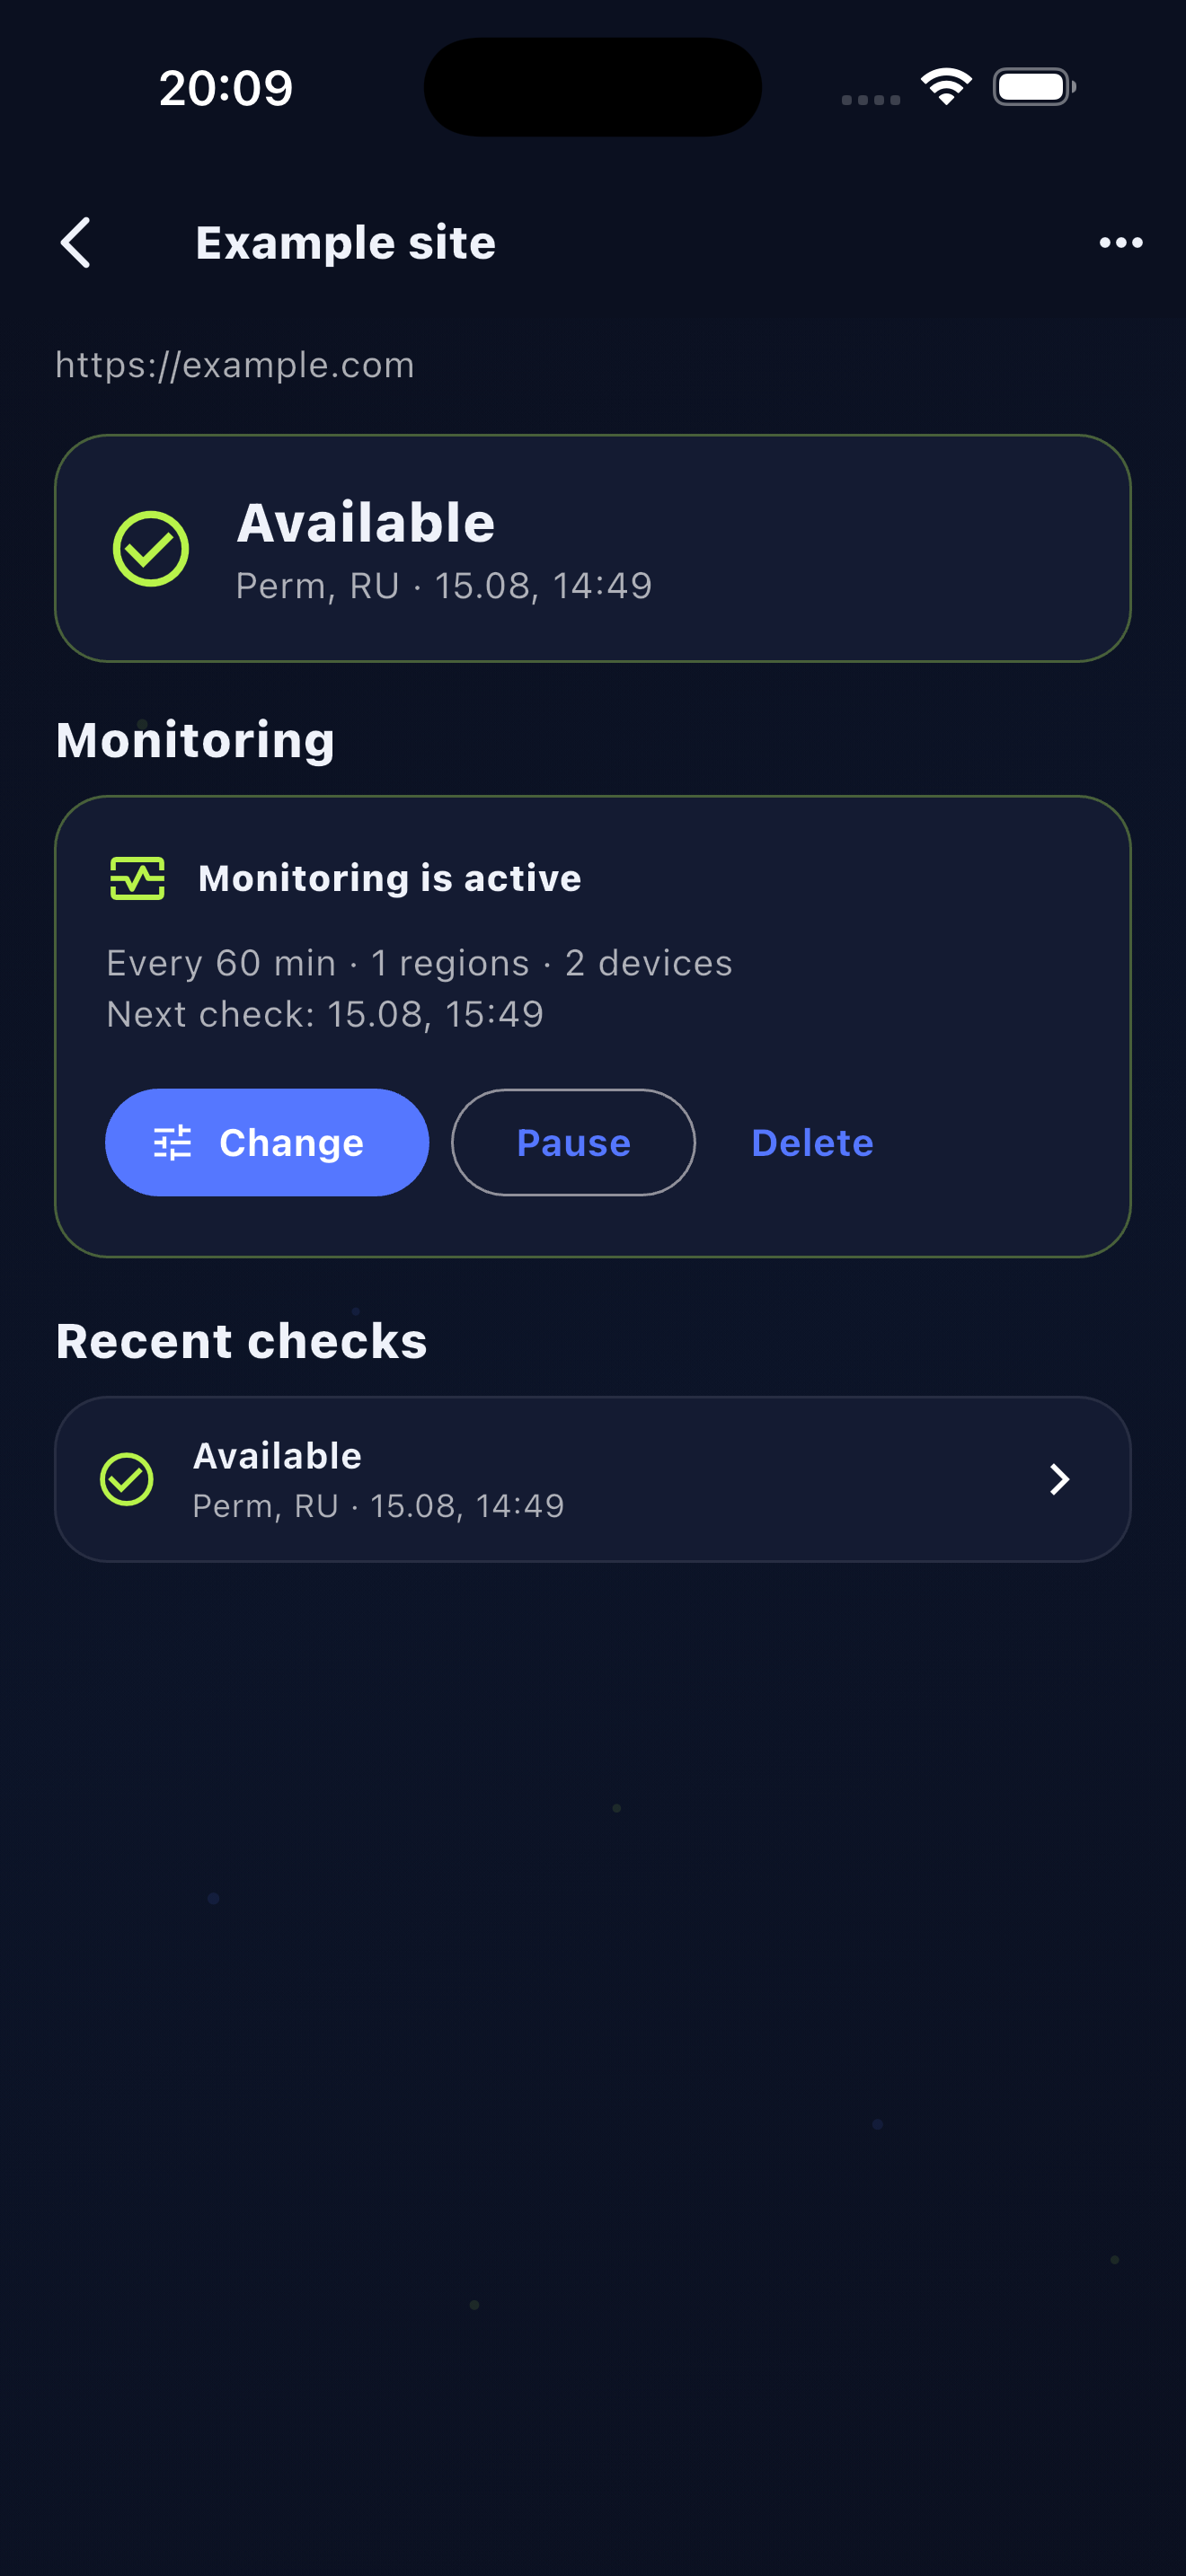Tap the Monitoring is active heading
Viewport: 1186px width, 2576px height.
pyautogui.click(x=390, y=879)
